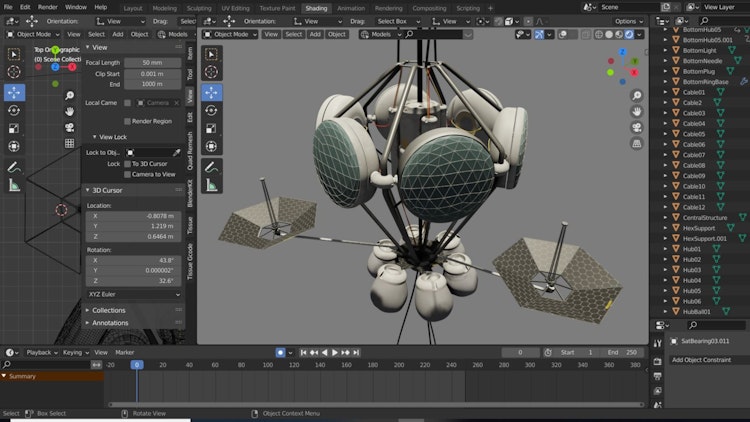
Task: Expand the CentralStructure item in the outliner
Action: tap(663, 217)
